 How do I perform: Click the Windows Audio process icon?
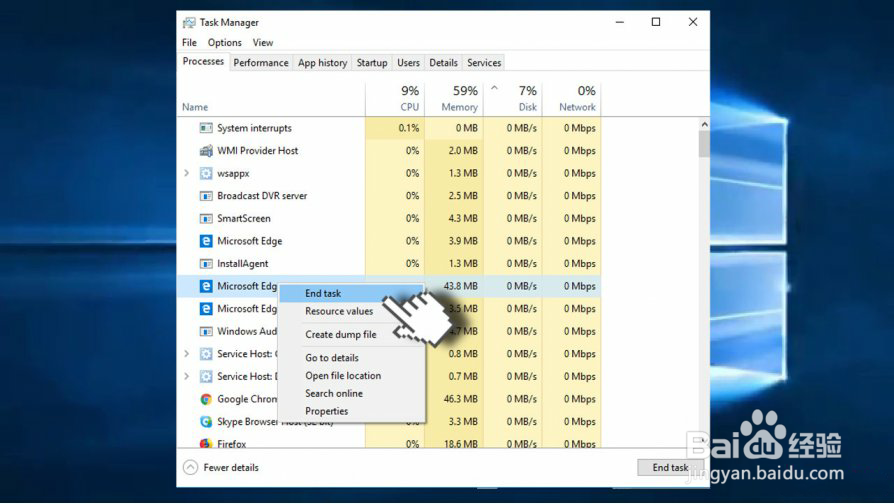[206, 331]
